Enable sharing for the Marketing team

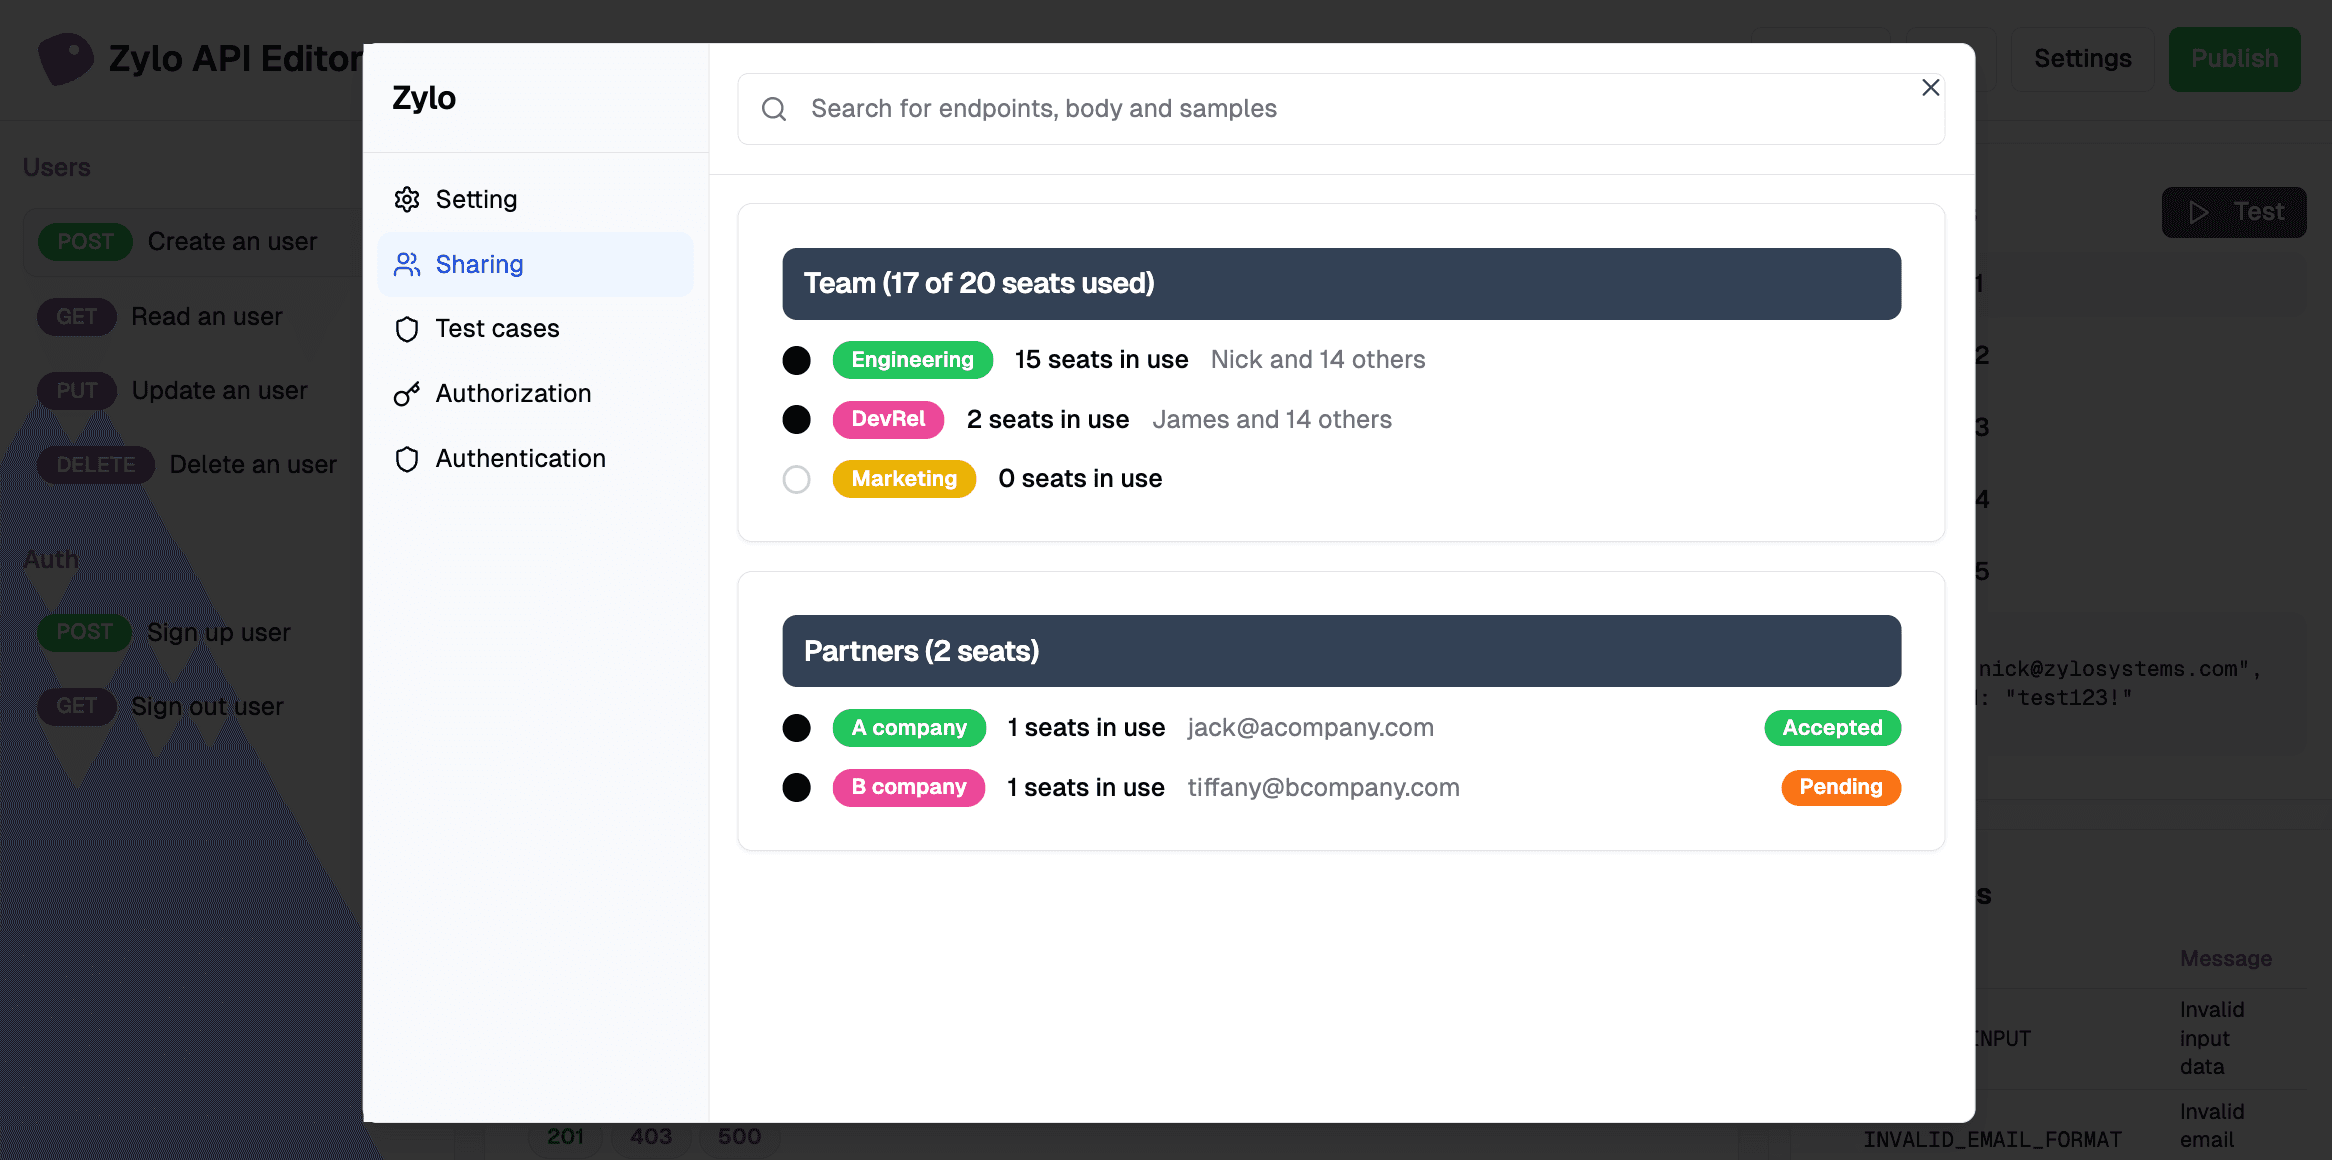(797, 479)
